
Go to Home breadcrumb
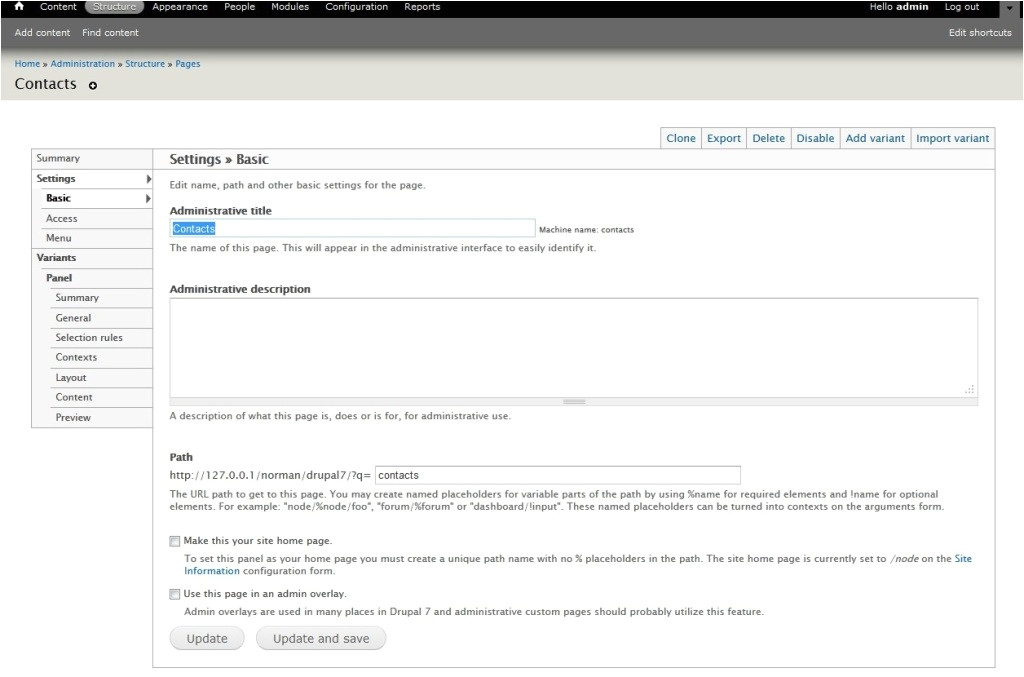pyautogui.click(x=27, y=64)
